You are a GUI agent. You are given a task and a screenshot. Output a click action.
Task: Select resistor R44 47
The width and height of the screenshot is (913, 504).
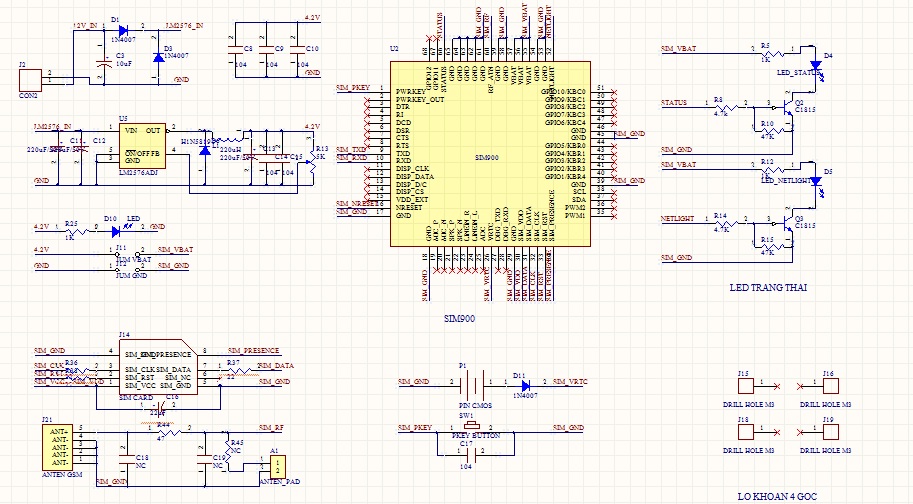click(169, 432)
